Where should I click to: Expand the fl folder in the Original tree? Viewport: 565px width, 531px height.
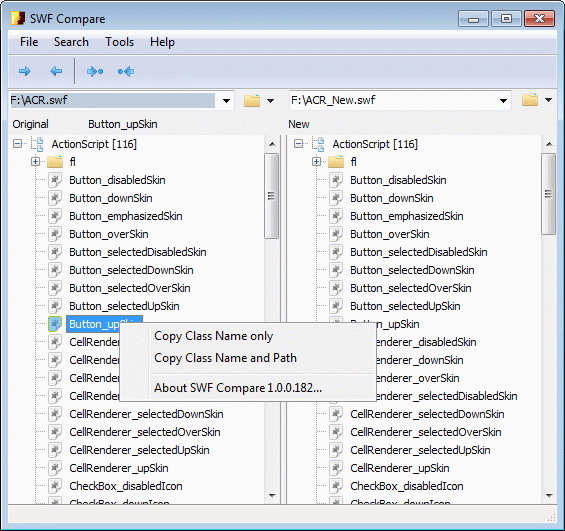[35, 162]
